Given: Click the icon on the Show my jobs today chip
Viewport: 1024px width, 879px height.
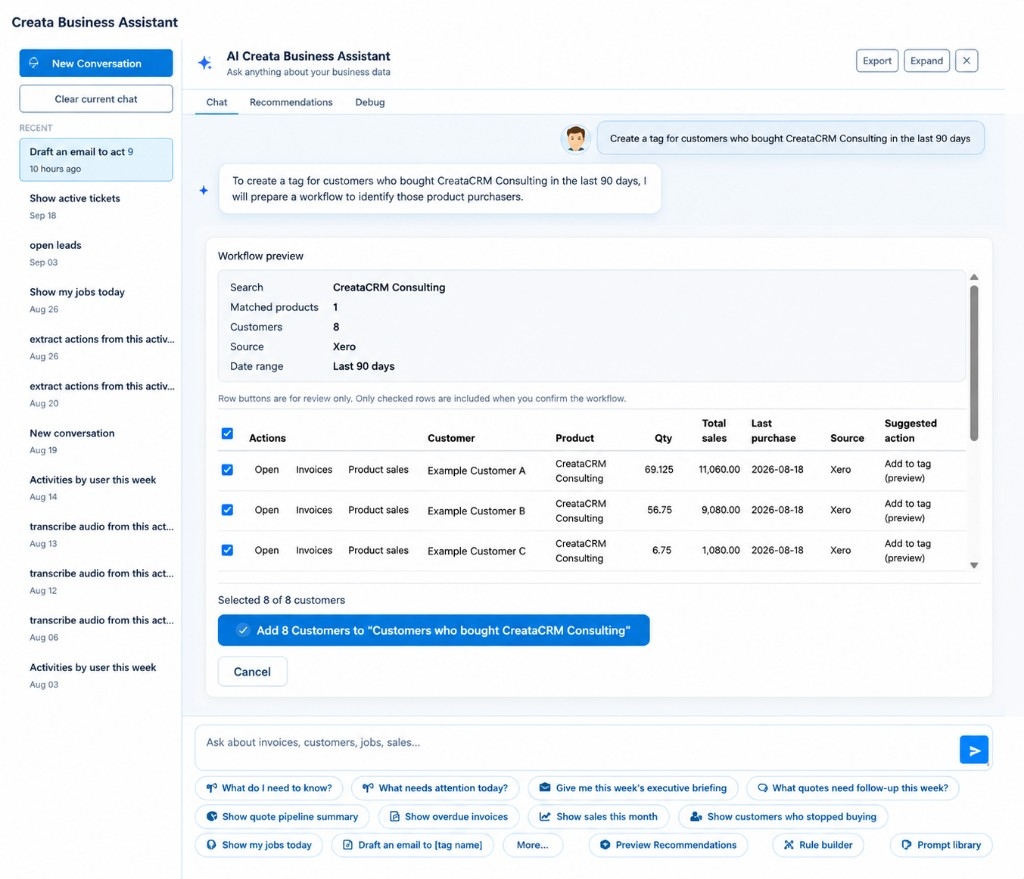Looking at the screenshot, I should [212, 844].
